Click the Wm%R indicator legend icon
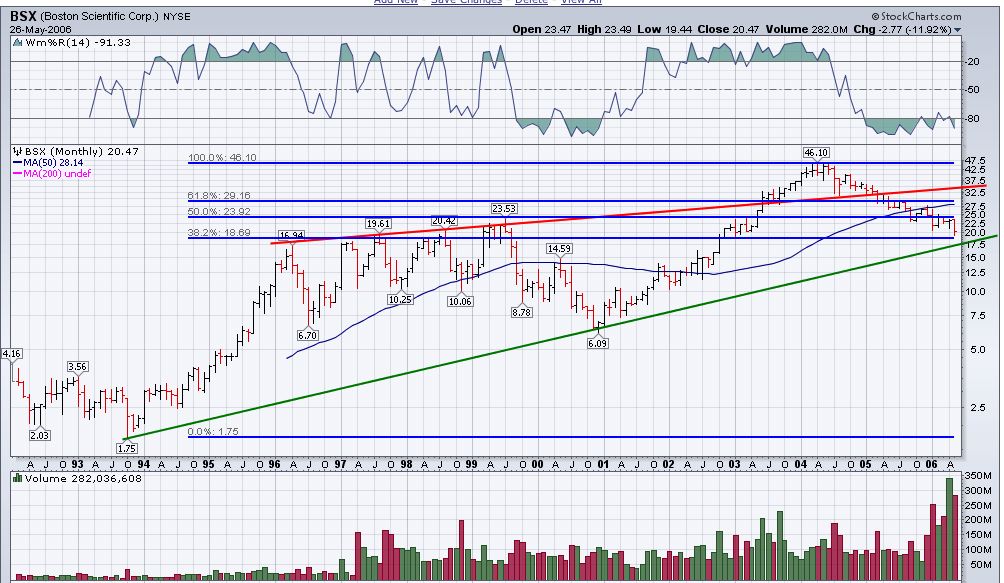The image size is (1004, 583). (18, 42)
